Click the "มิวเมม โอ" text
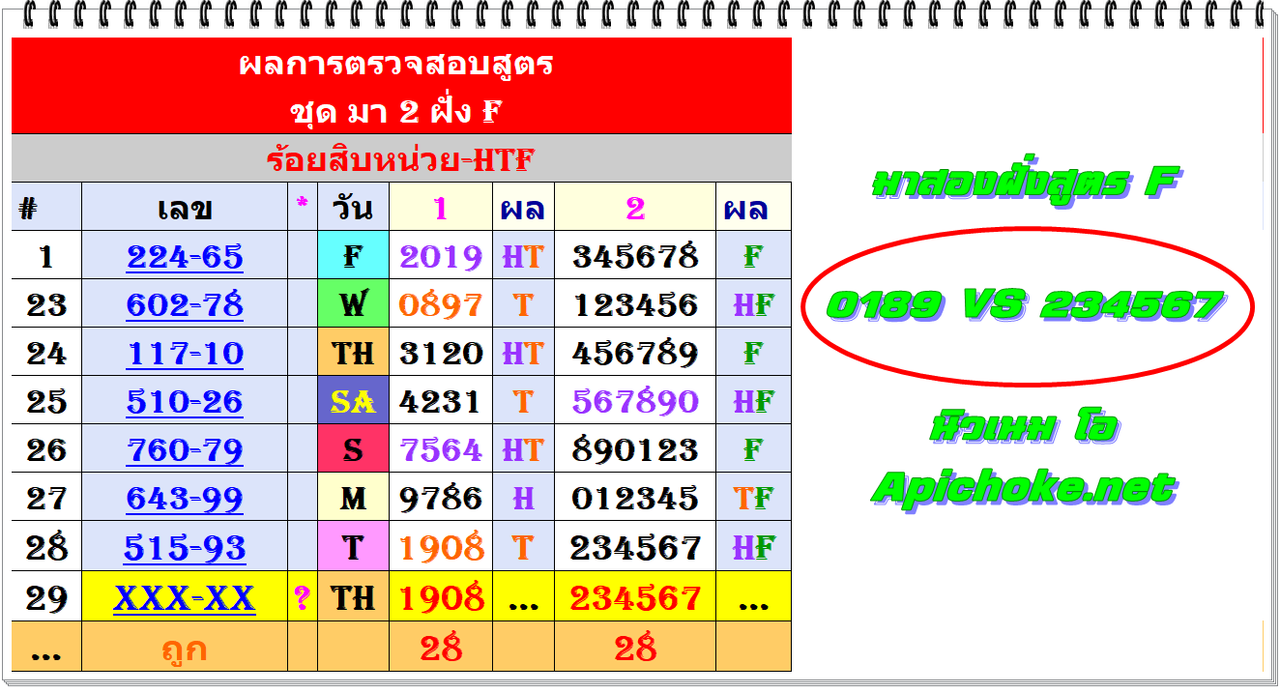This screenshot has height=688, width=1280. coord(1023,428)
